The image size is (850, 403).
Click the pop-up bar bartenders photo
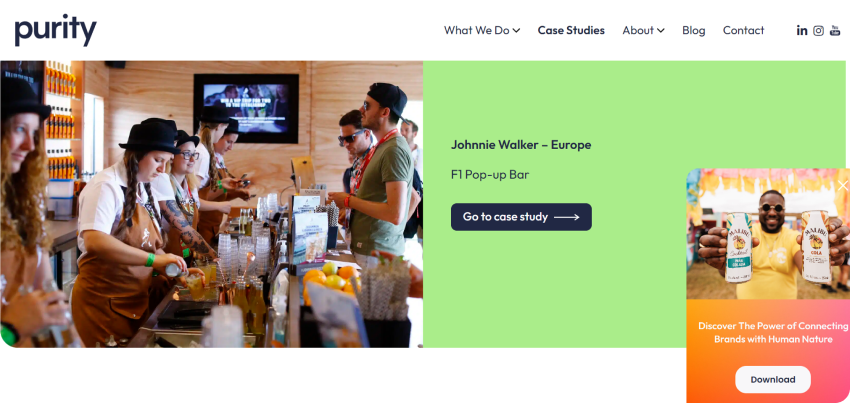(x=211, y=204)
